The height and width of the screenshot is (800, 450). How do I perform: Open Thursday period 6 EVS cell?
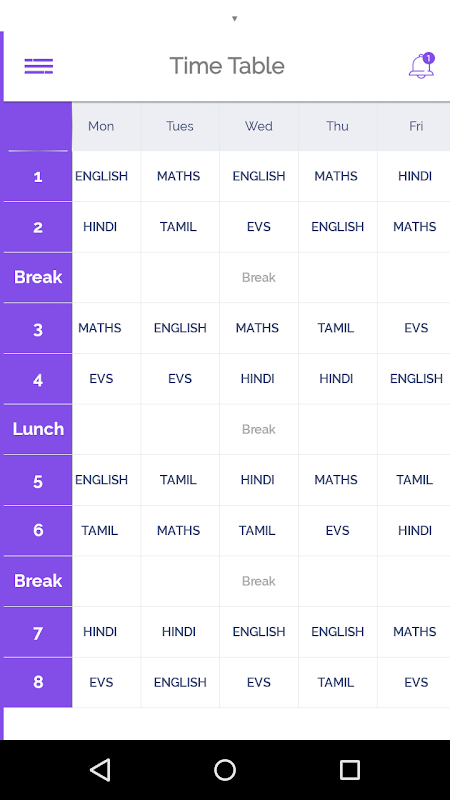338,531
